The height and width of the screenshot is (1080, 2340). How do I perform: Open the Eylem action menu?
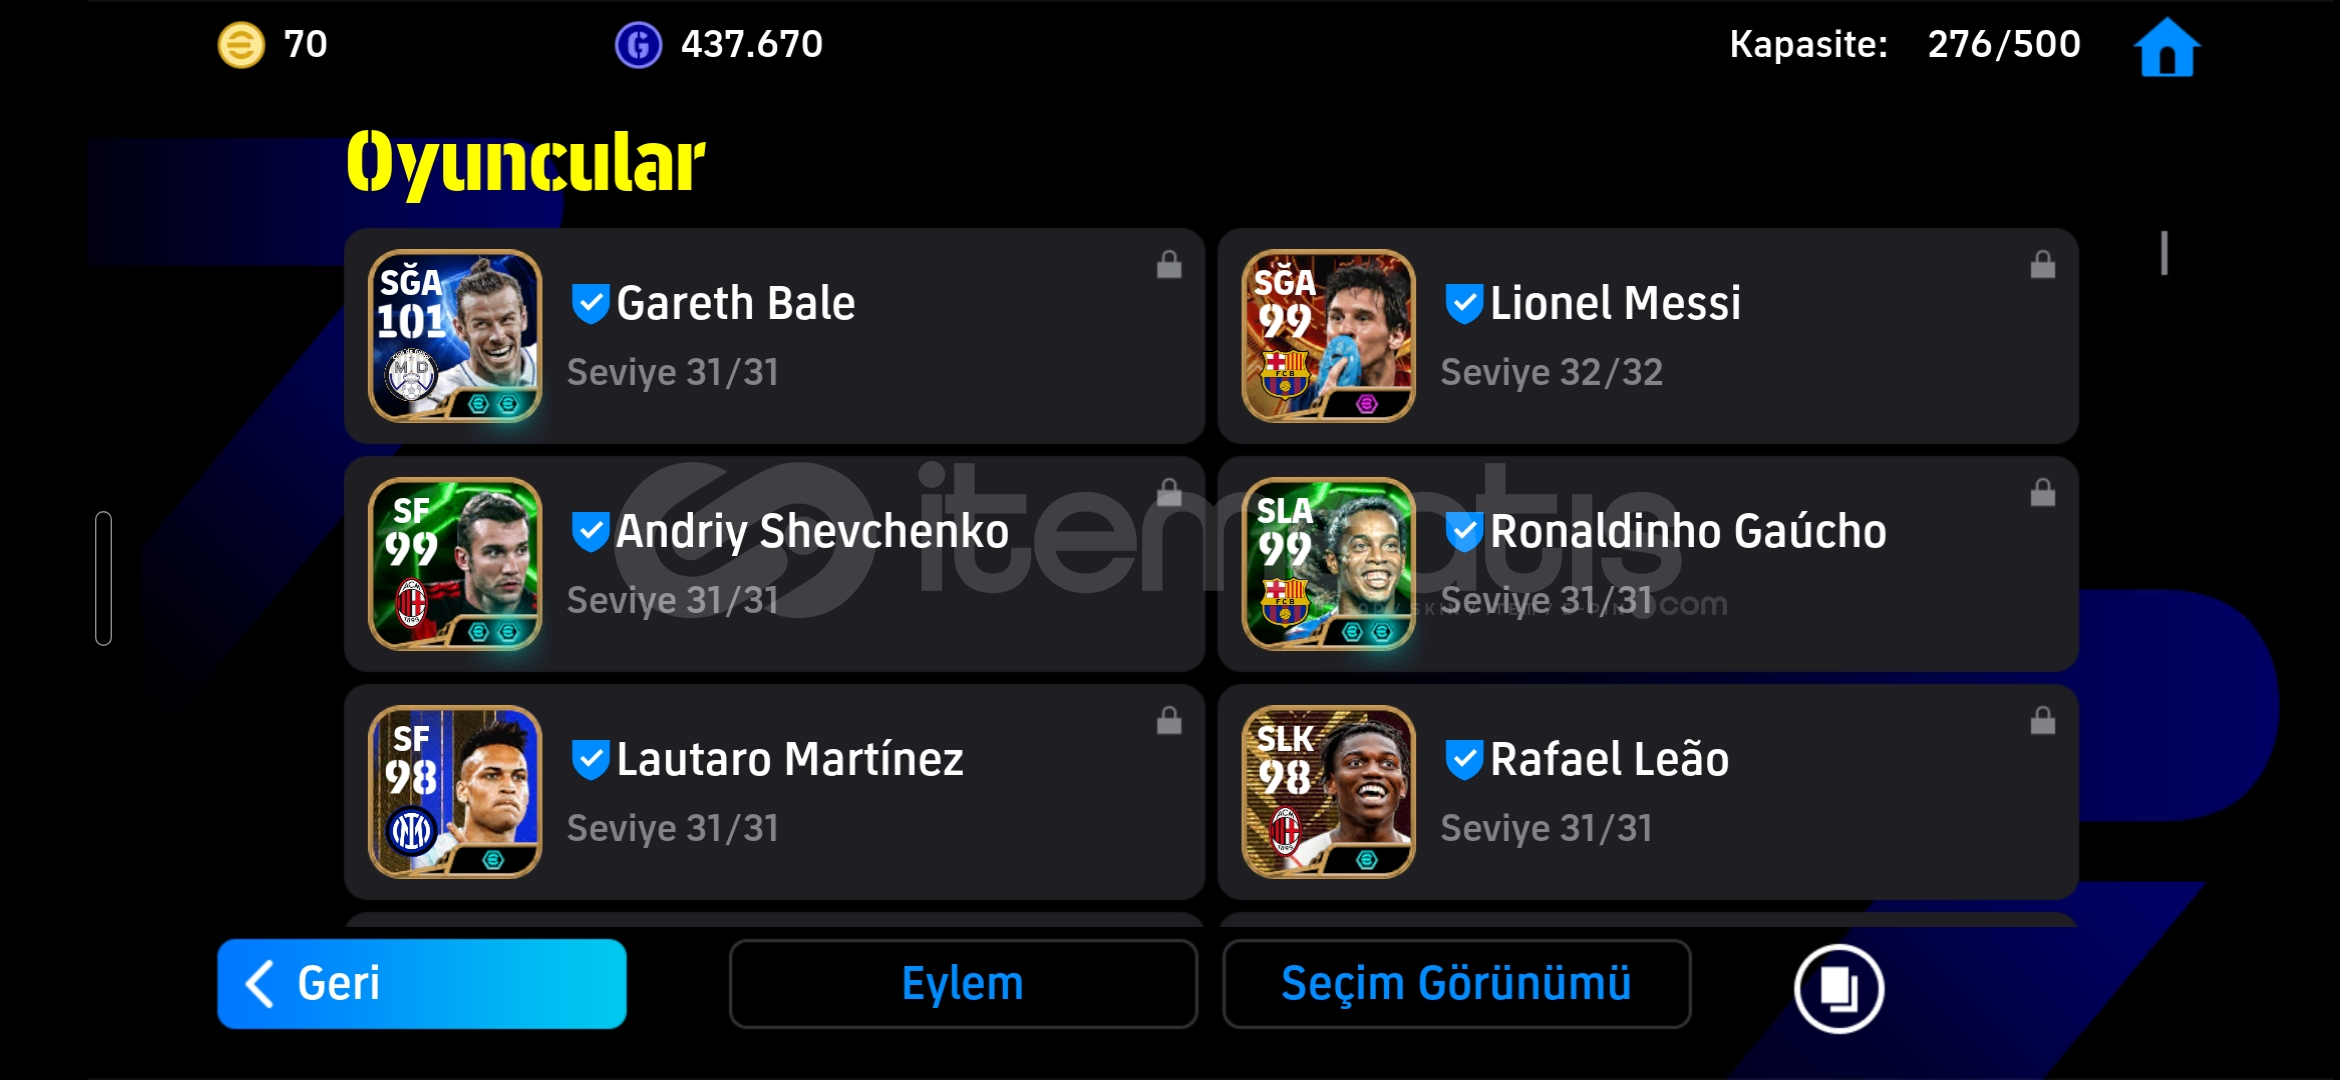tap(963, 984)
